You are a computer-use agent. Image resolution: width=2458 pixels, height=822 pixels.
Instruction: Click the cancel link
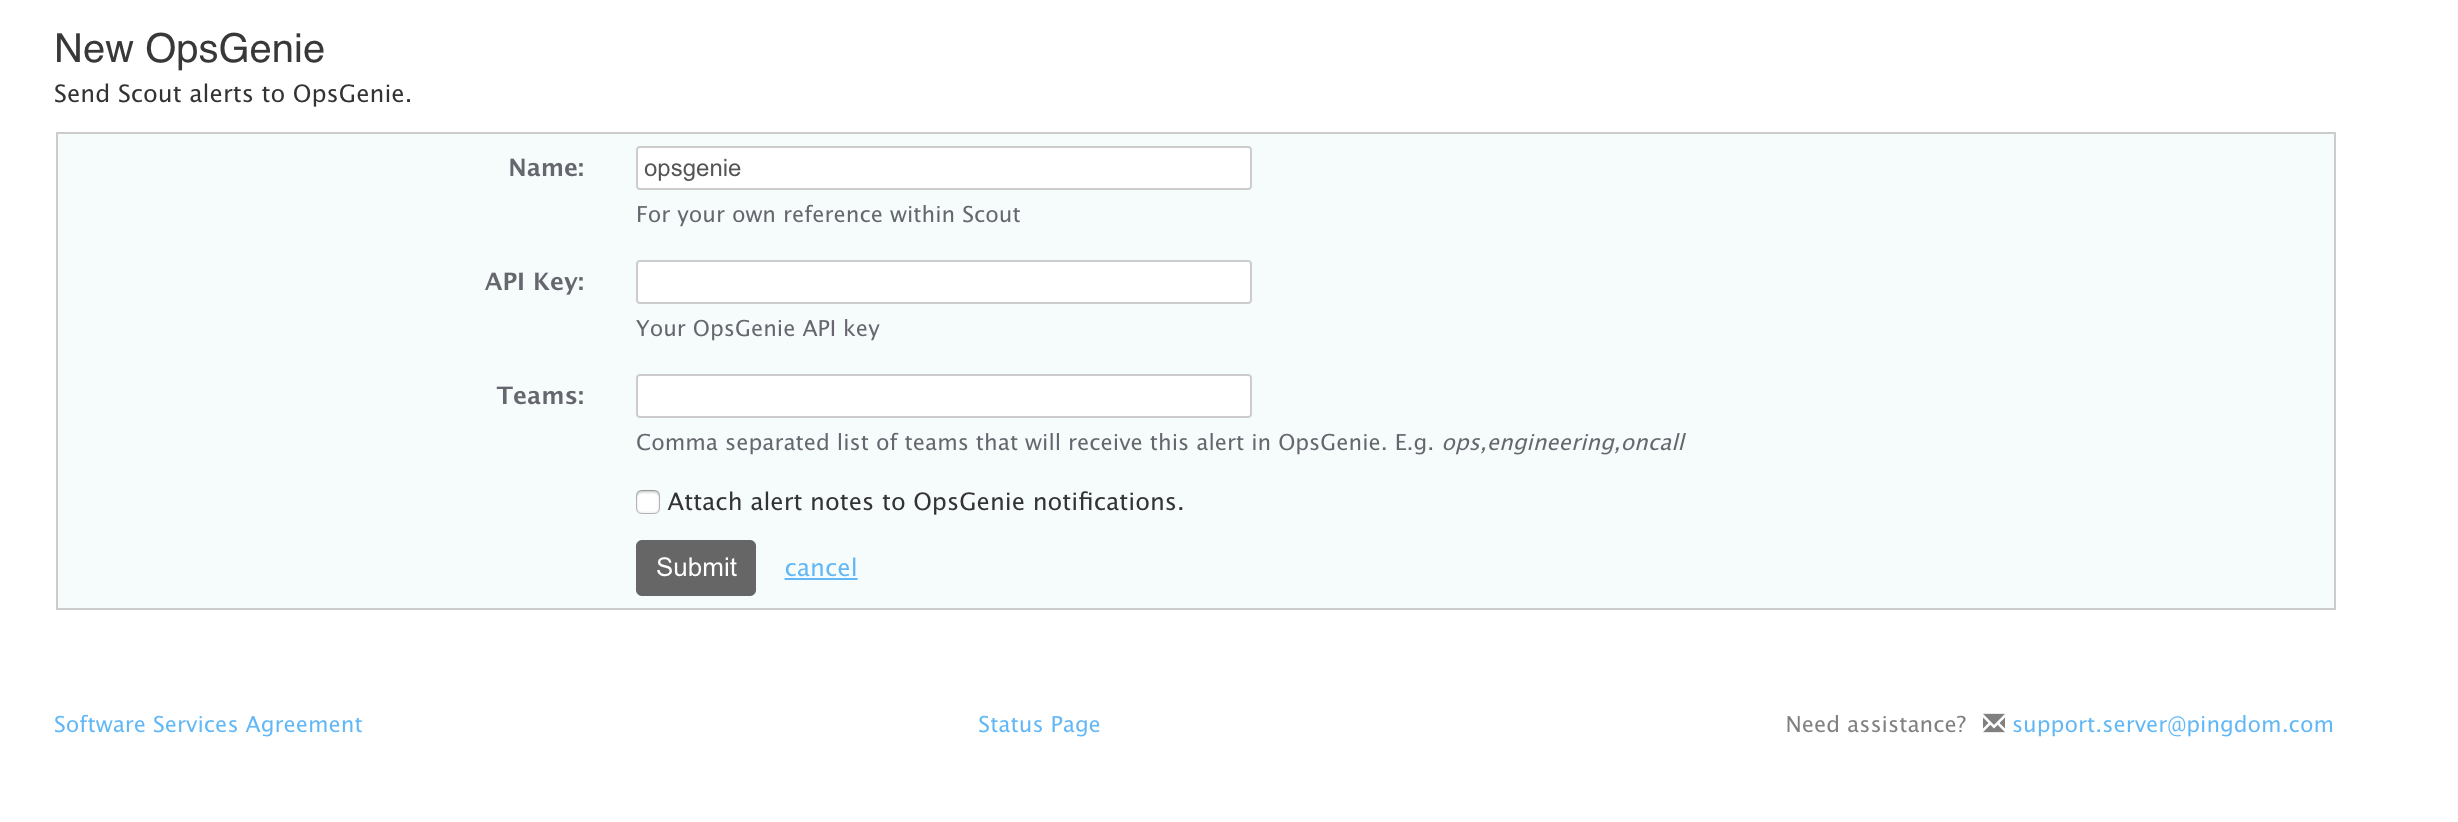point(820,567)
